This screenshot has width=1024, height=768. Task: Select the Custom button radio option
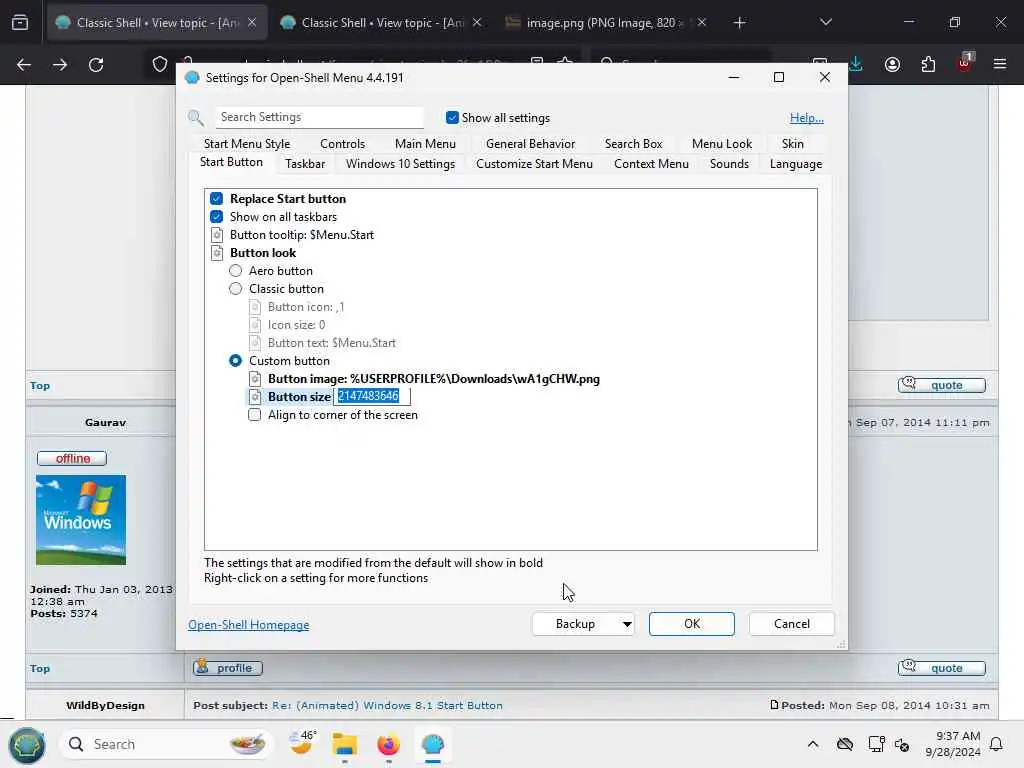[236, 360]
